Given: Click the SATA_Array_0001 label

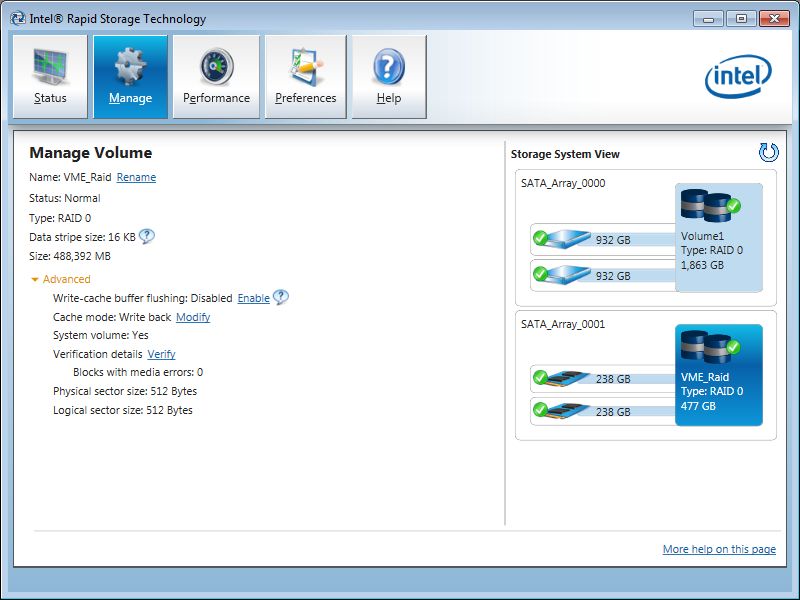Looking at the screenshot, I should [563, 324].
